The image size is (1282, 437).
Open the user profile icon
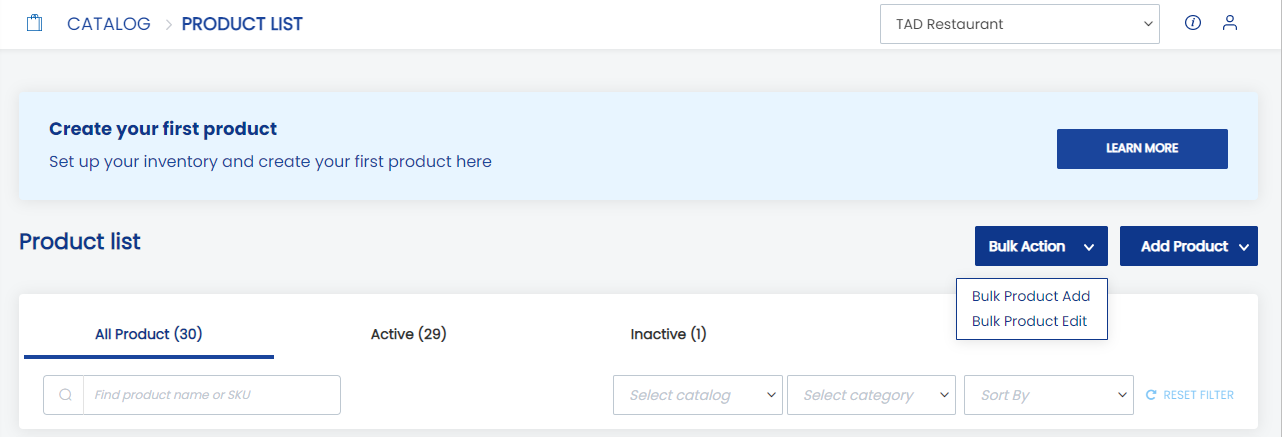pyautogui.click(x=1230, y=23)
